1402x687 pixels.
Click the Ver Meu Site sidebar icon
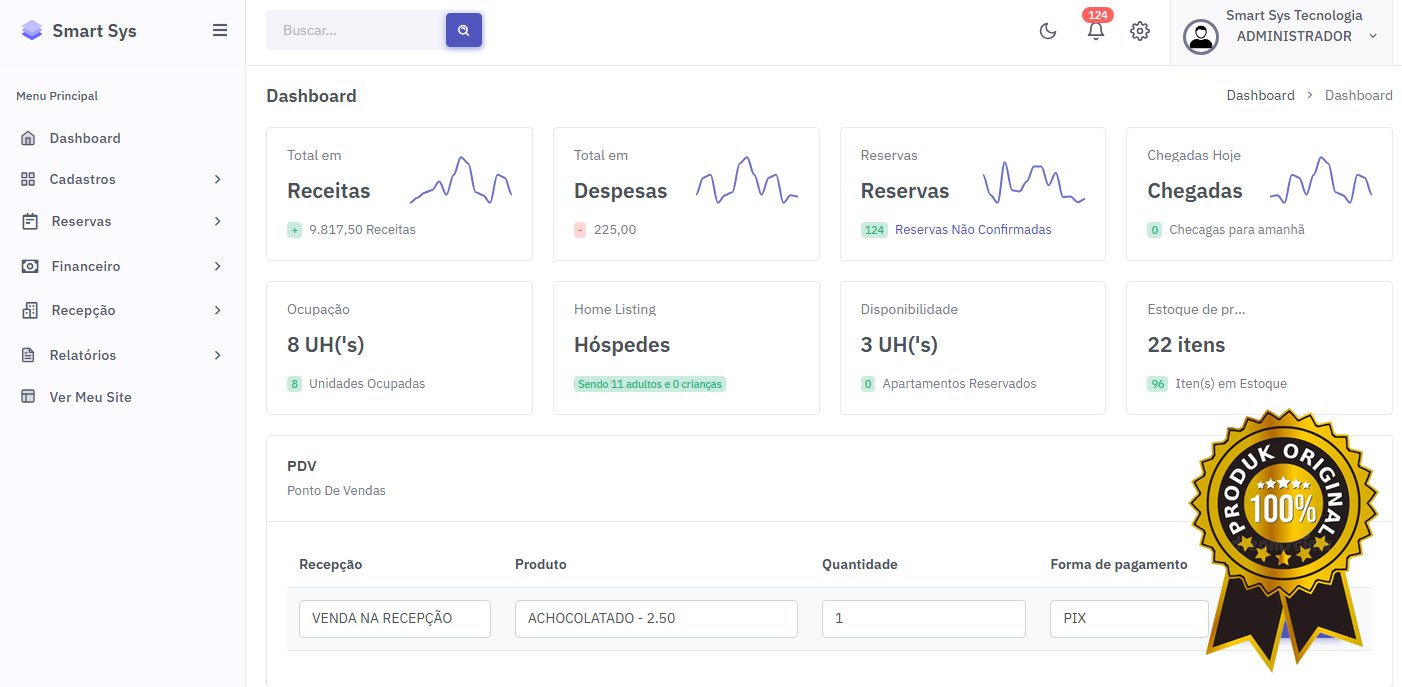29,397
